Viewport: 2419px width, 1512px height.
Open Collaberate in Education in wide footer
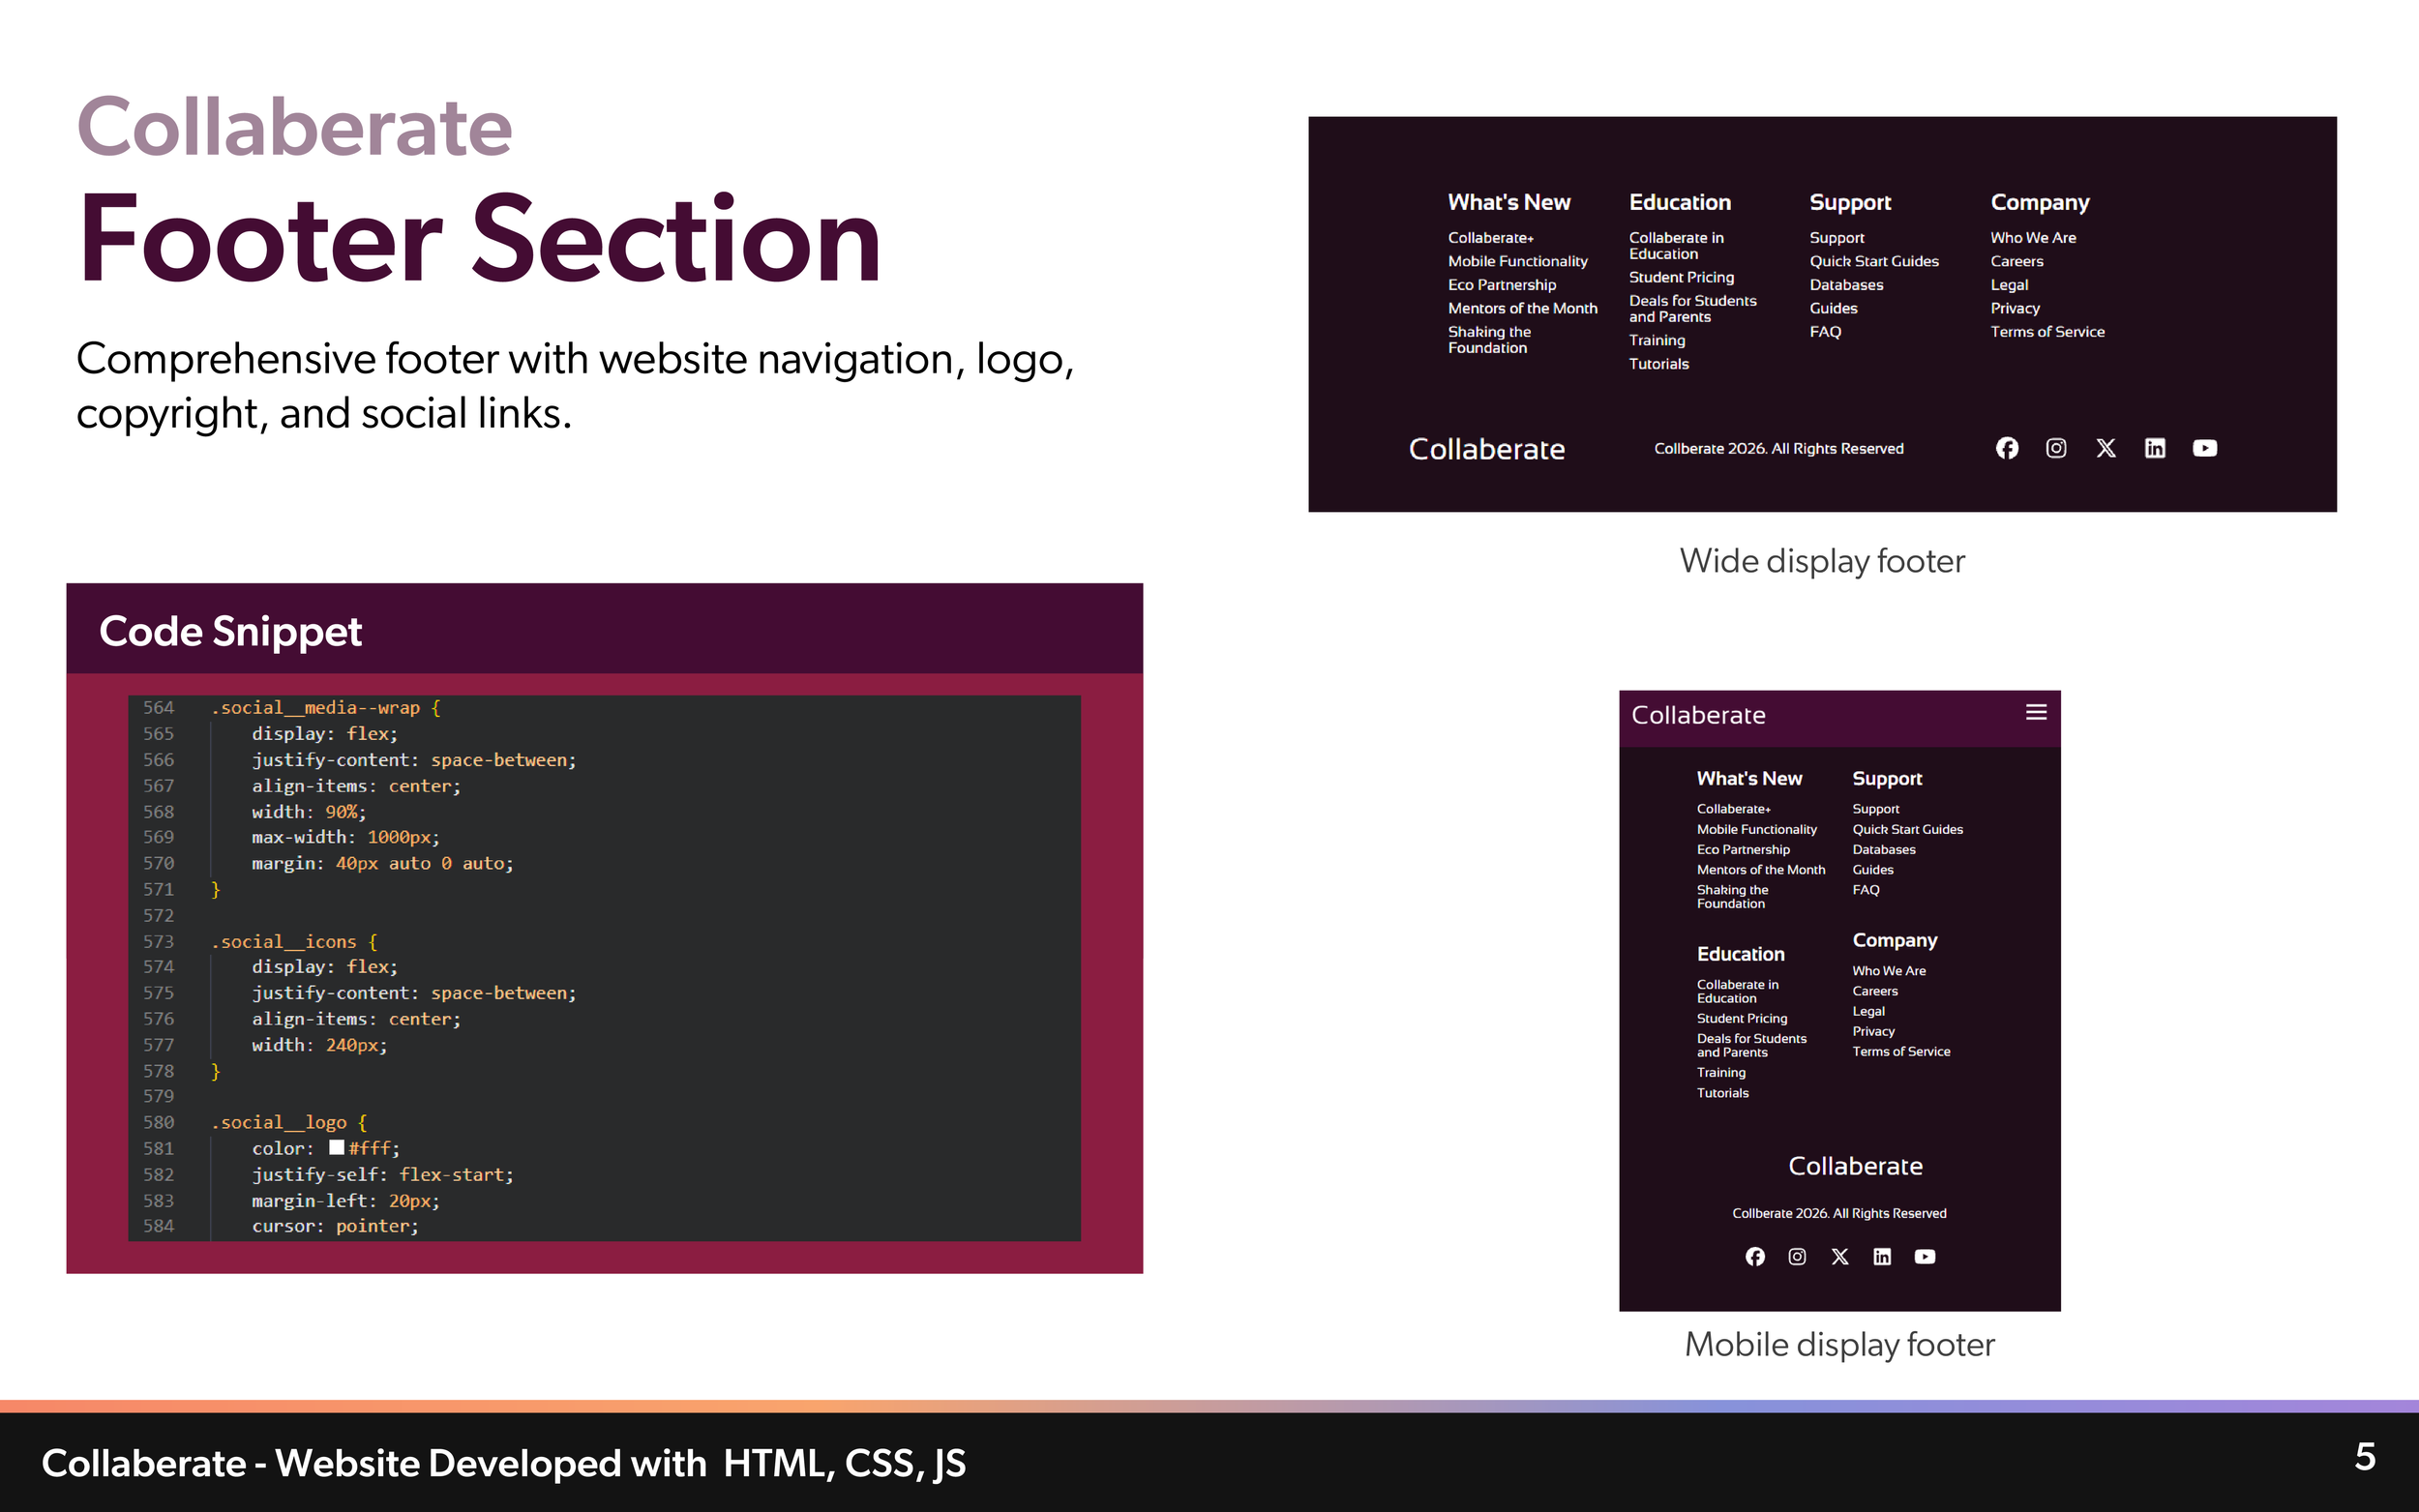[1676, 246]
